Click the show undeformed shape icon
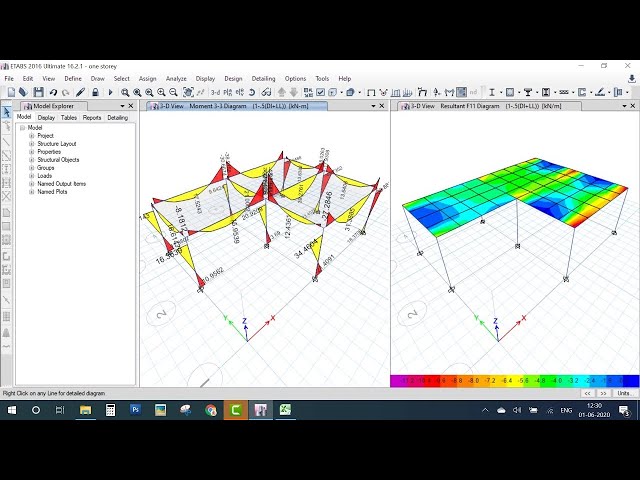 click(x=371, y=93)
